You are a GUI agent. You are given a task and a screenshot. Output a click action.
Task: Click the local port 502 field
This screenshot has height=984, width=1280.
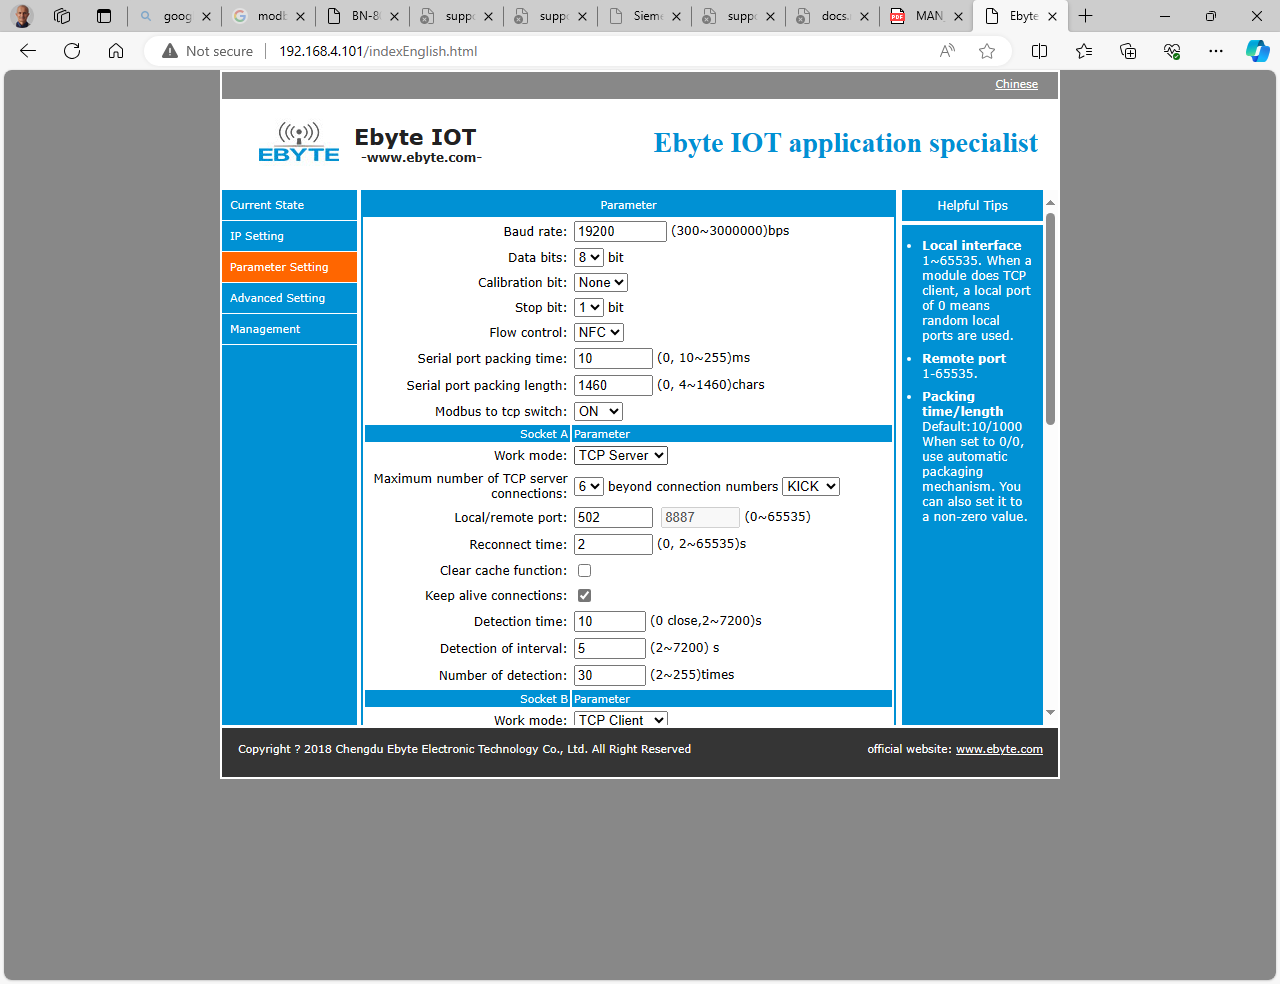pyautogui.click(x=613, y=517)
